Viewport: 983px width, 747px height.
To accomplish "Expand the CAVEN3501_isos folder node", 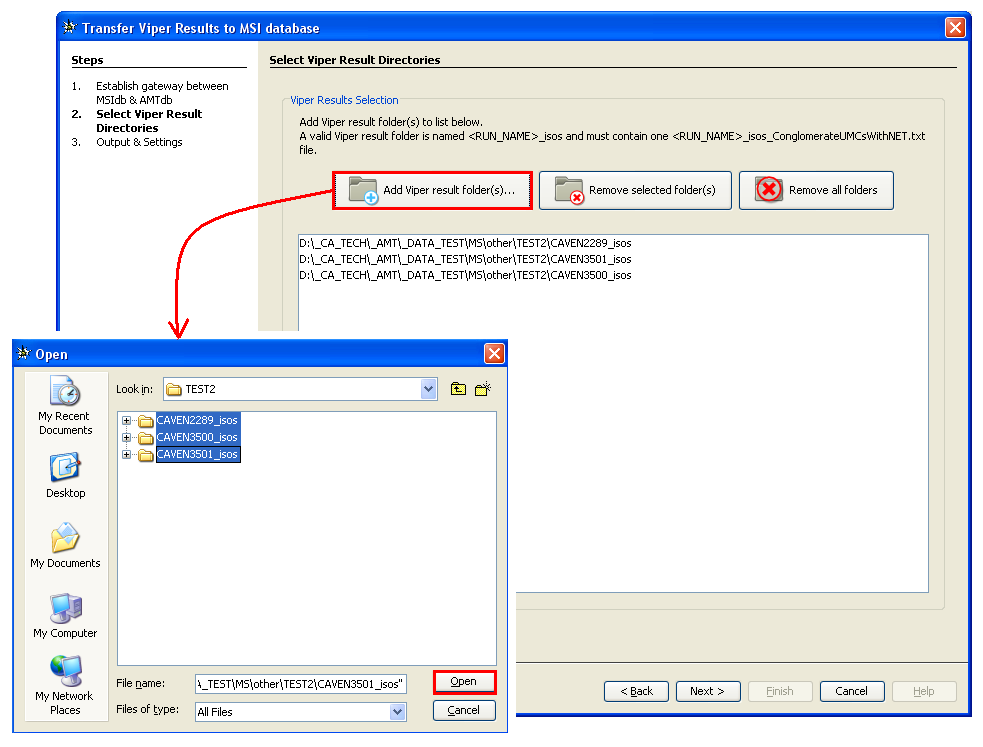I will [127, 455].
